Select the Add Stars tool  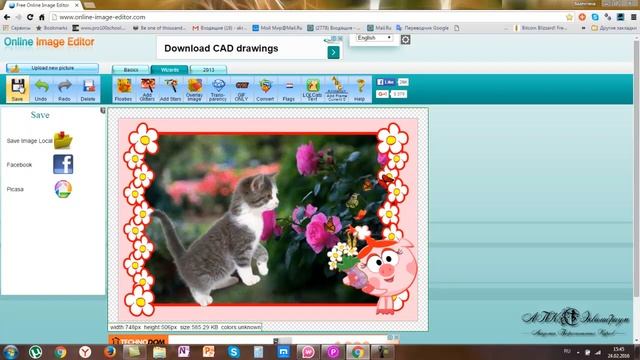[x=171, y=89]
